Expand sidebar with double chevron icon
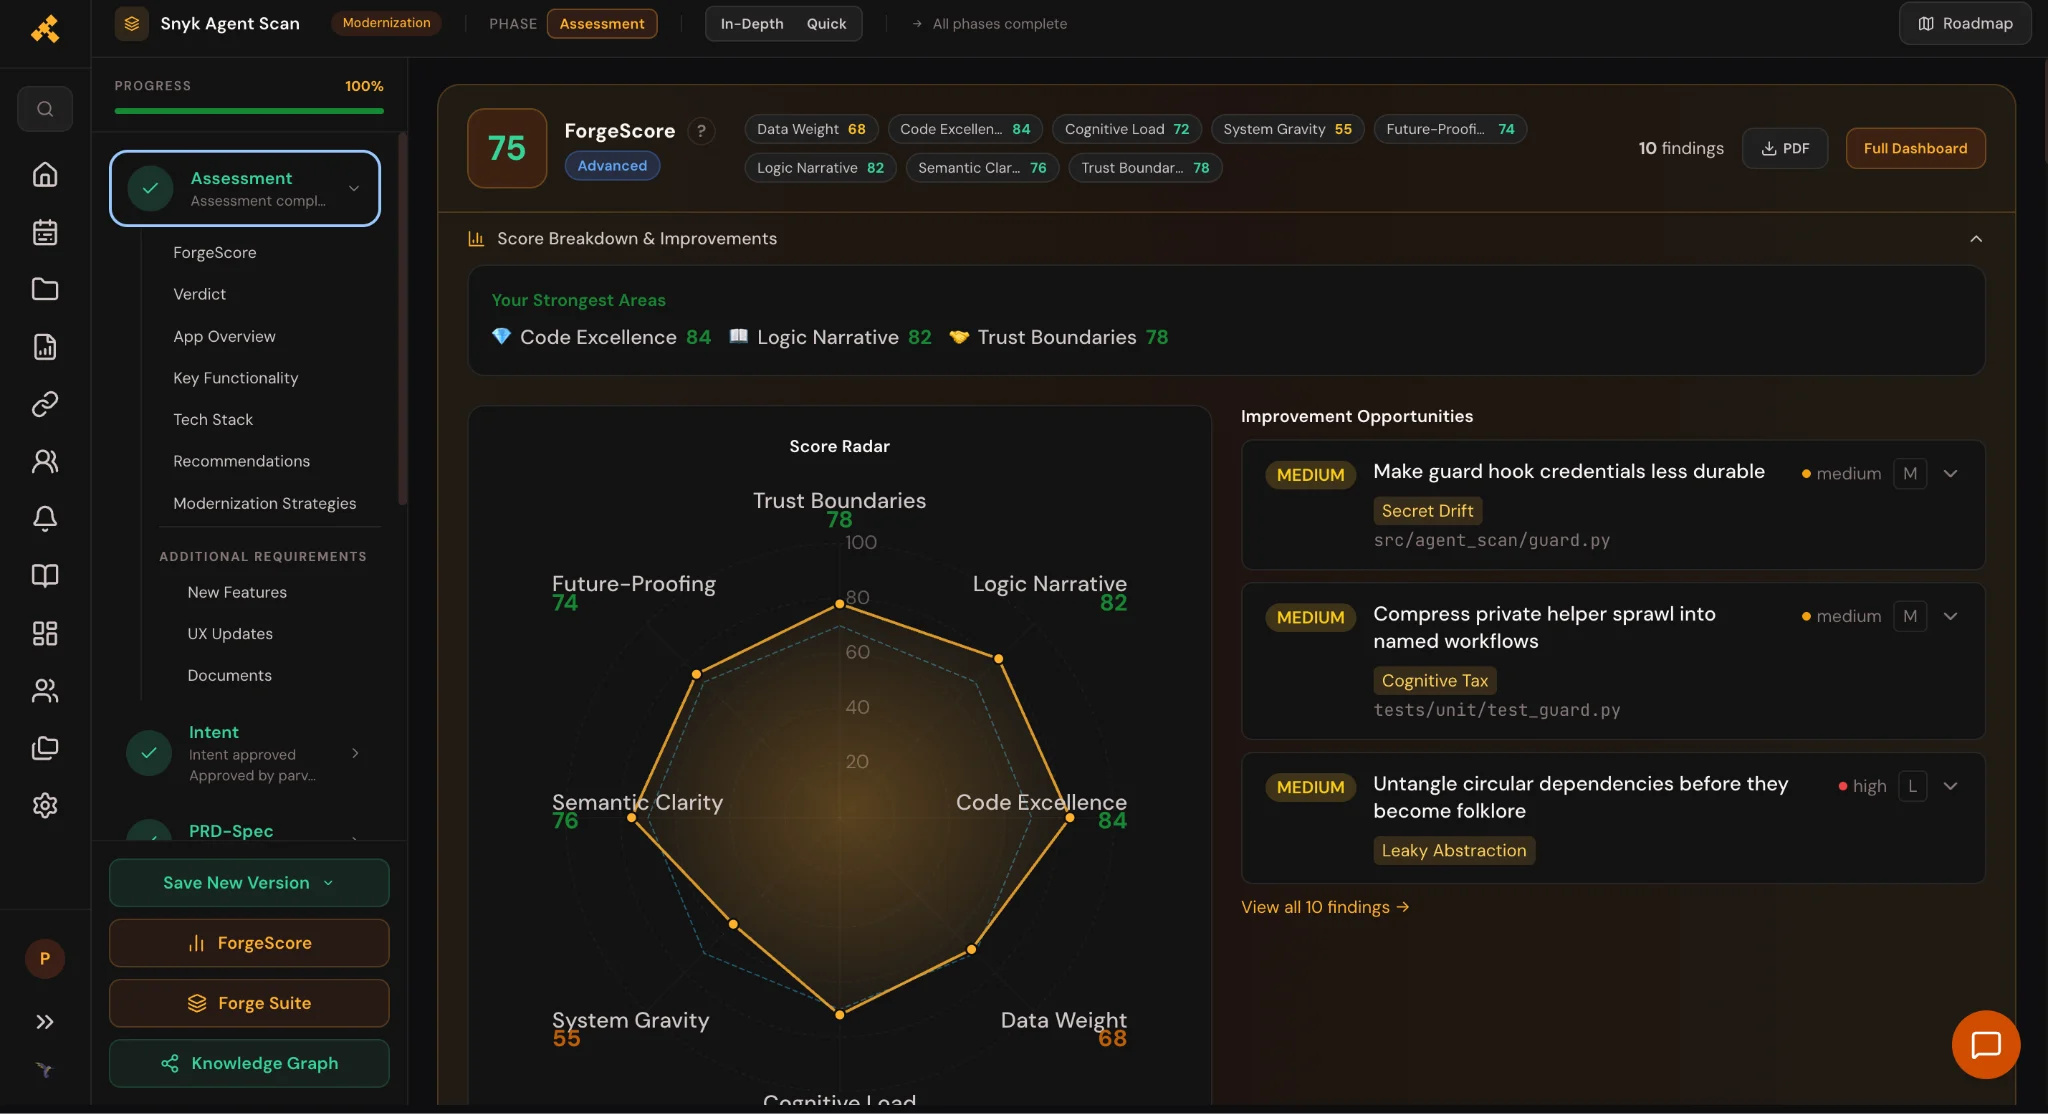The height and width of the screenshot is (1114, 2048). point(45,1022)
